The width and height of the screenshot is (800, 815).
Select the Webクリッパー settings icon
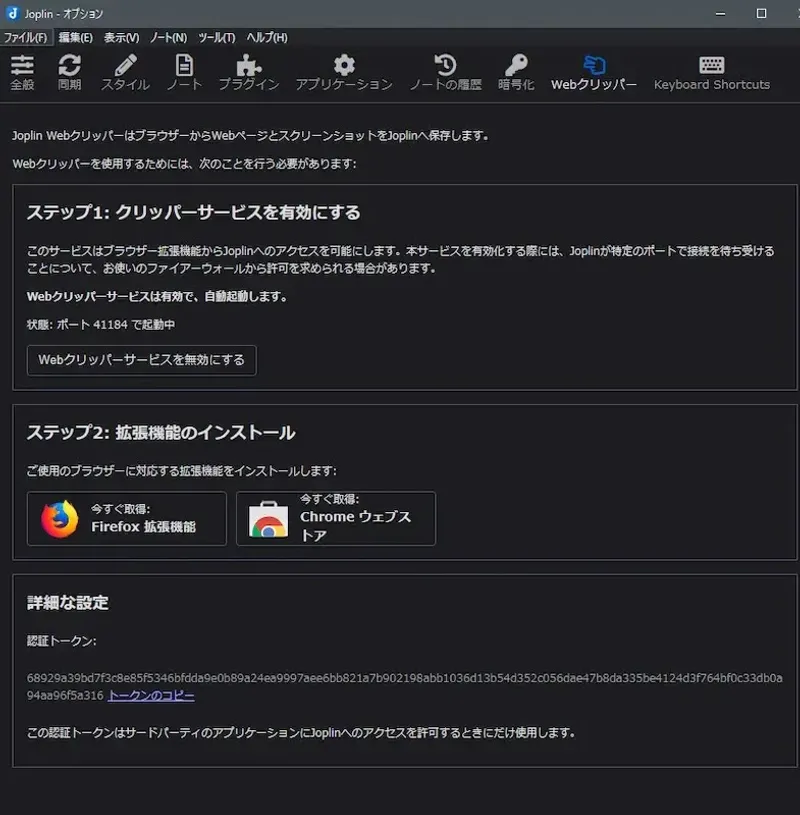click(x=596, y=72)
